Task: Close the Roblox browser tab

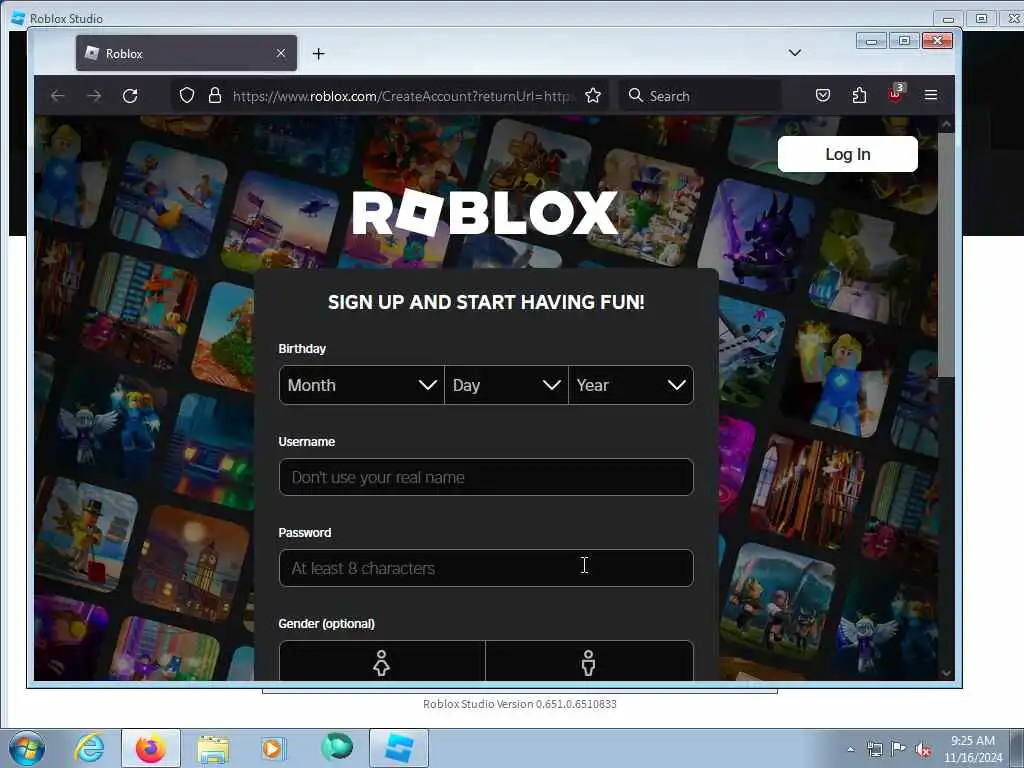Action: 281,53
